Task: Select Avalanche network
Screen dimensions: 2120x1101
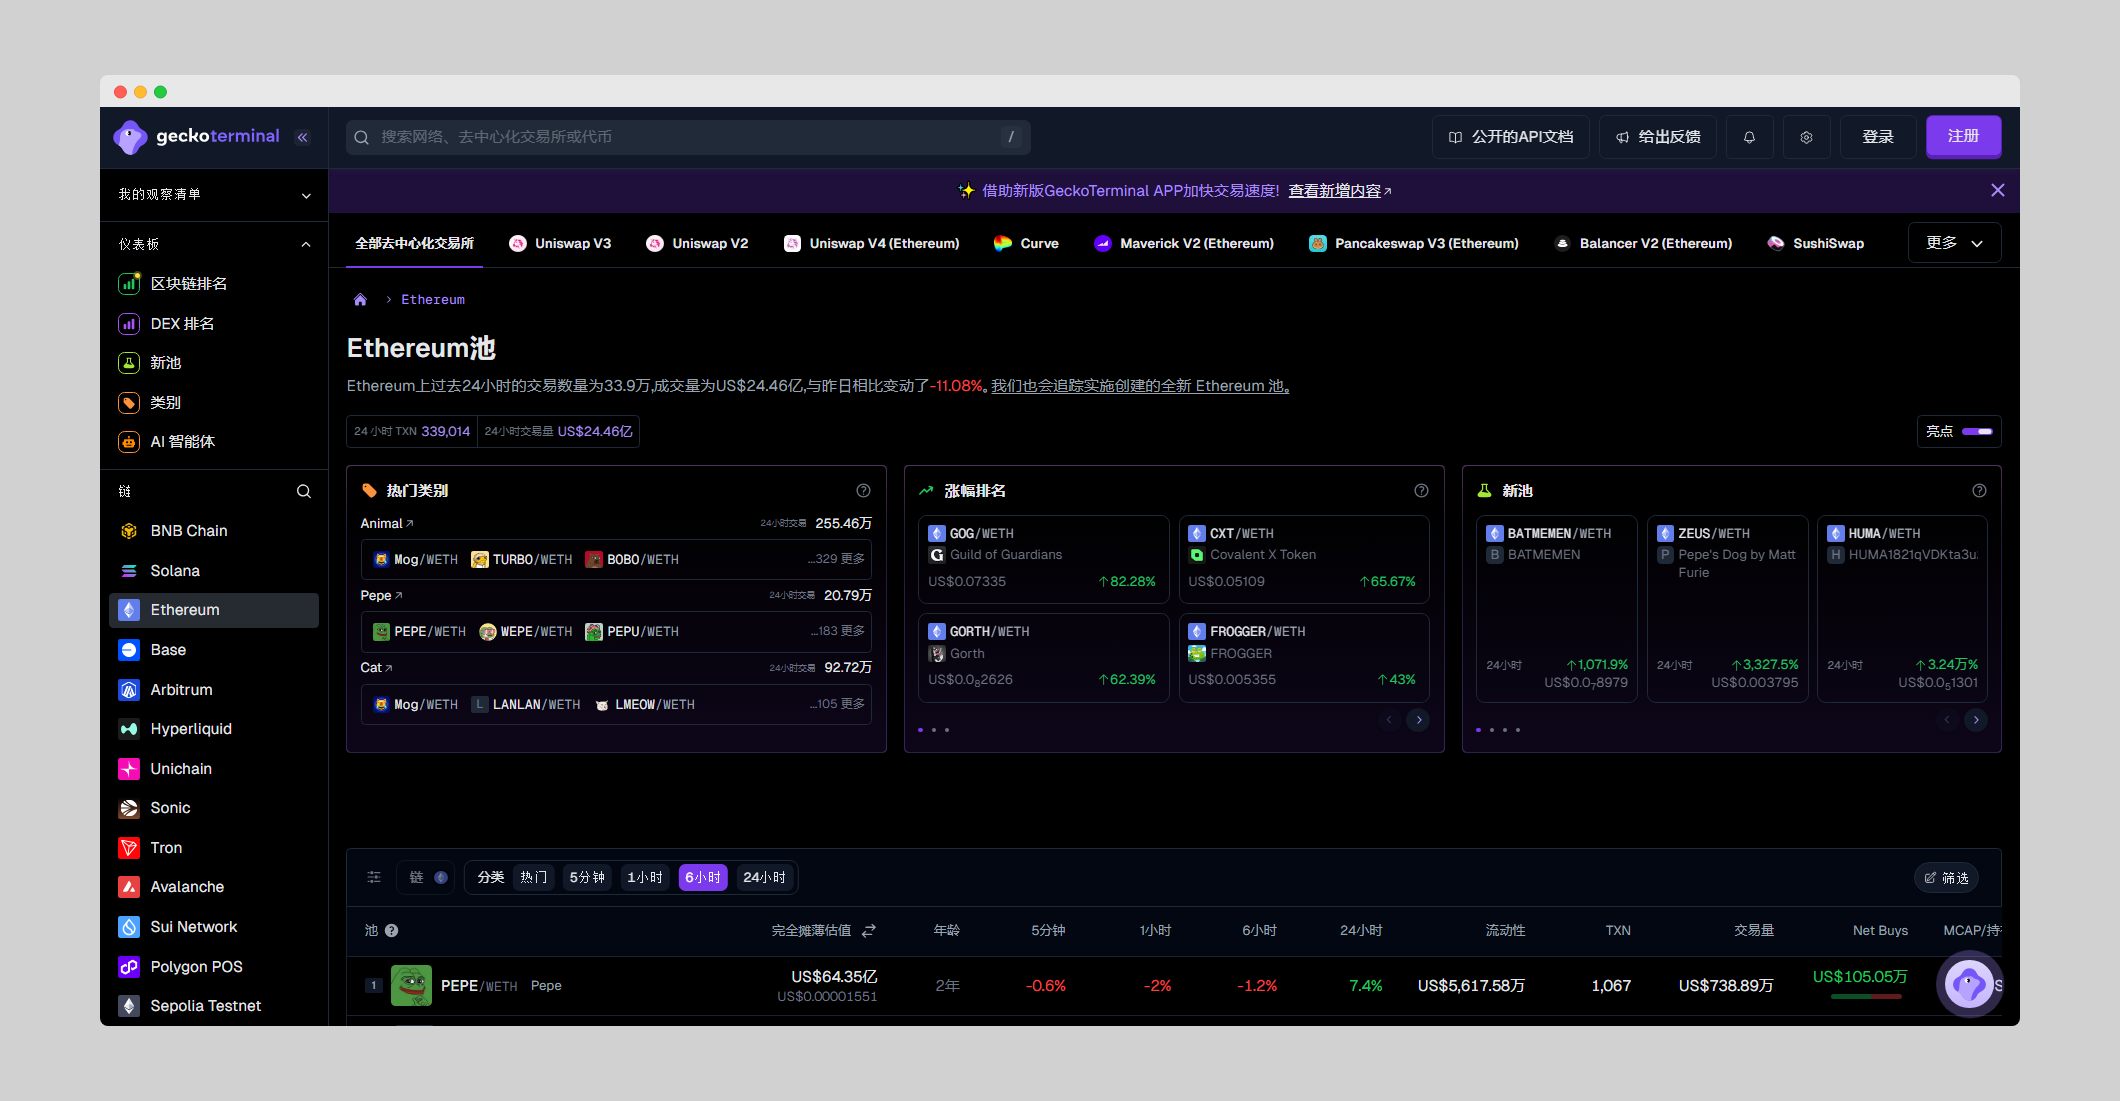Action: 214,887
